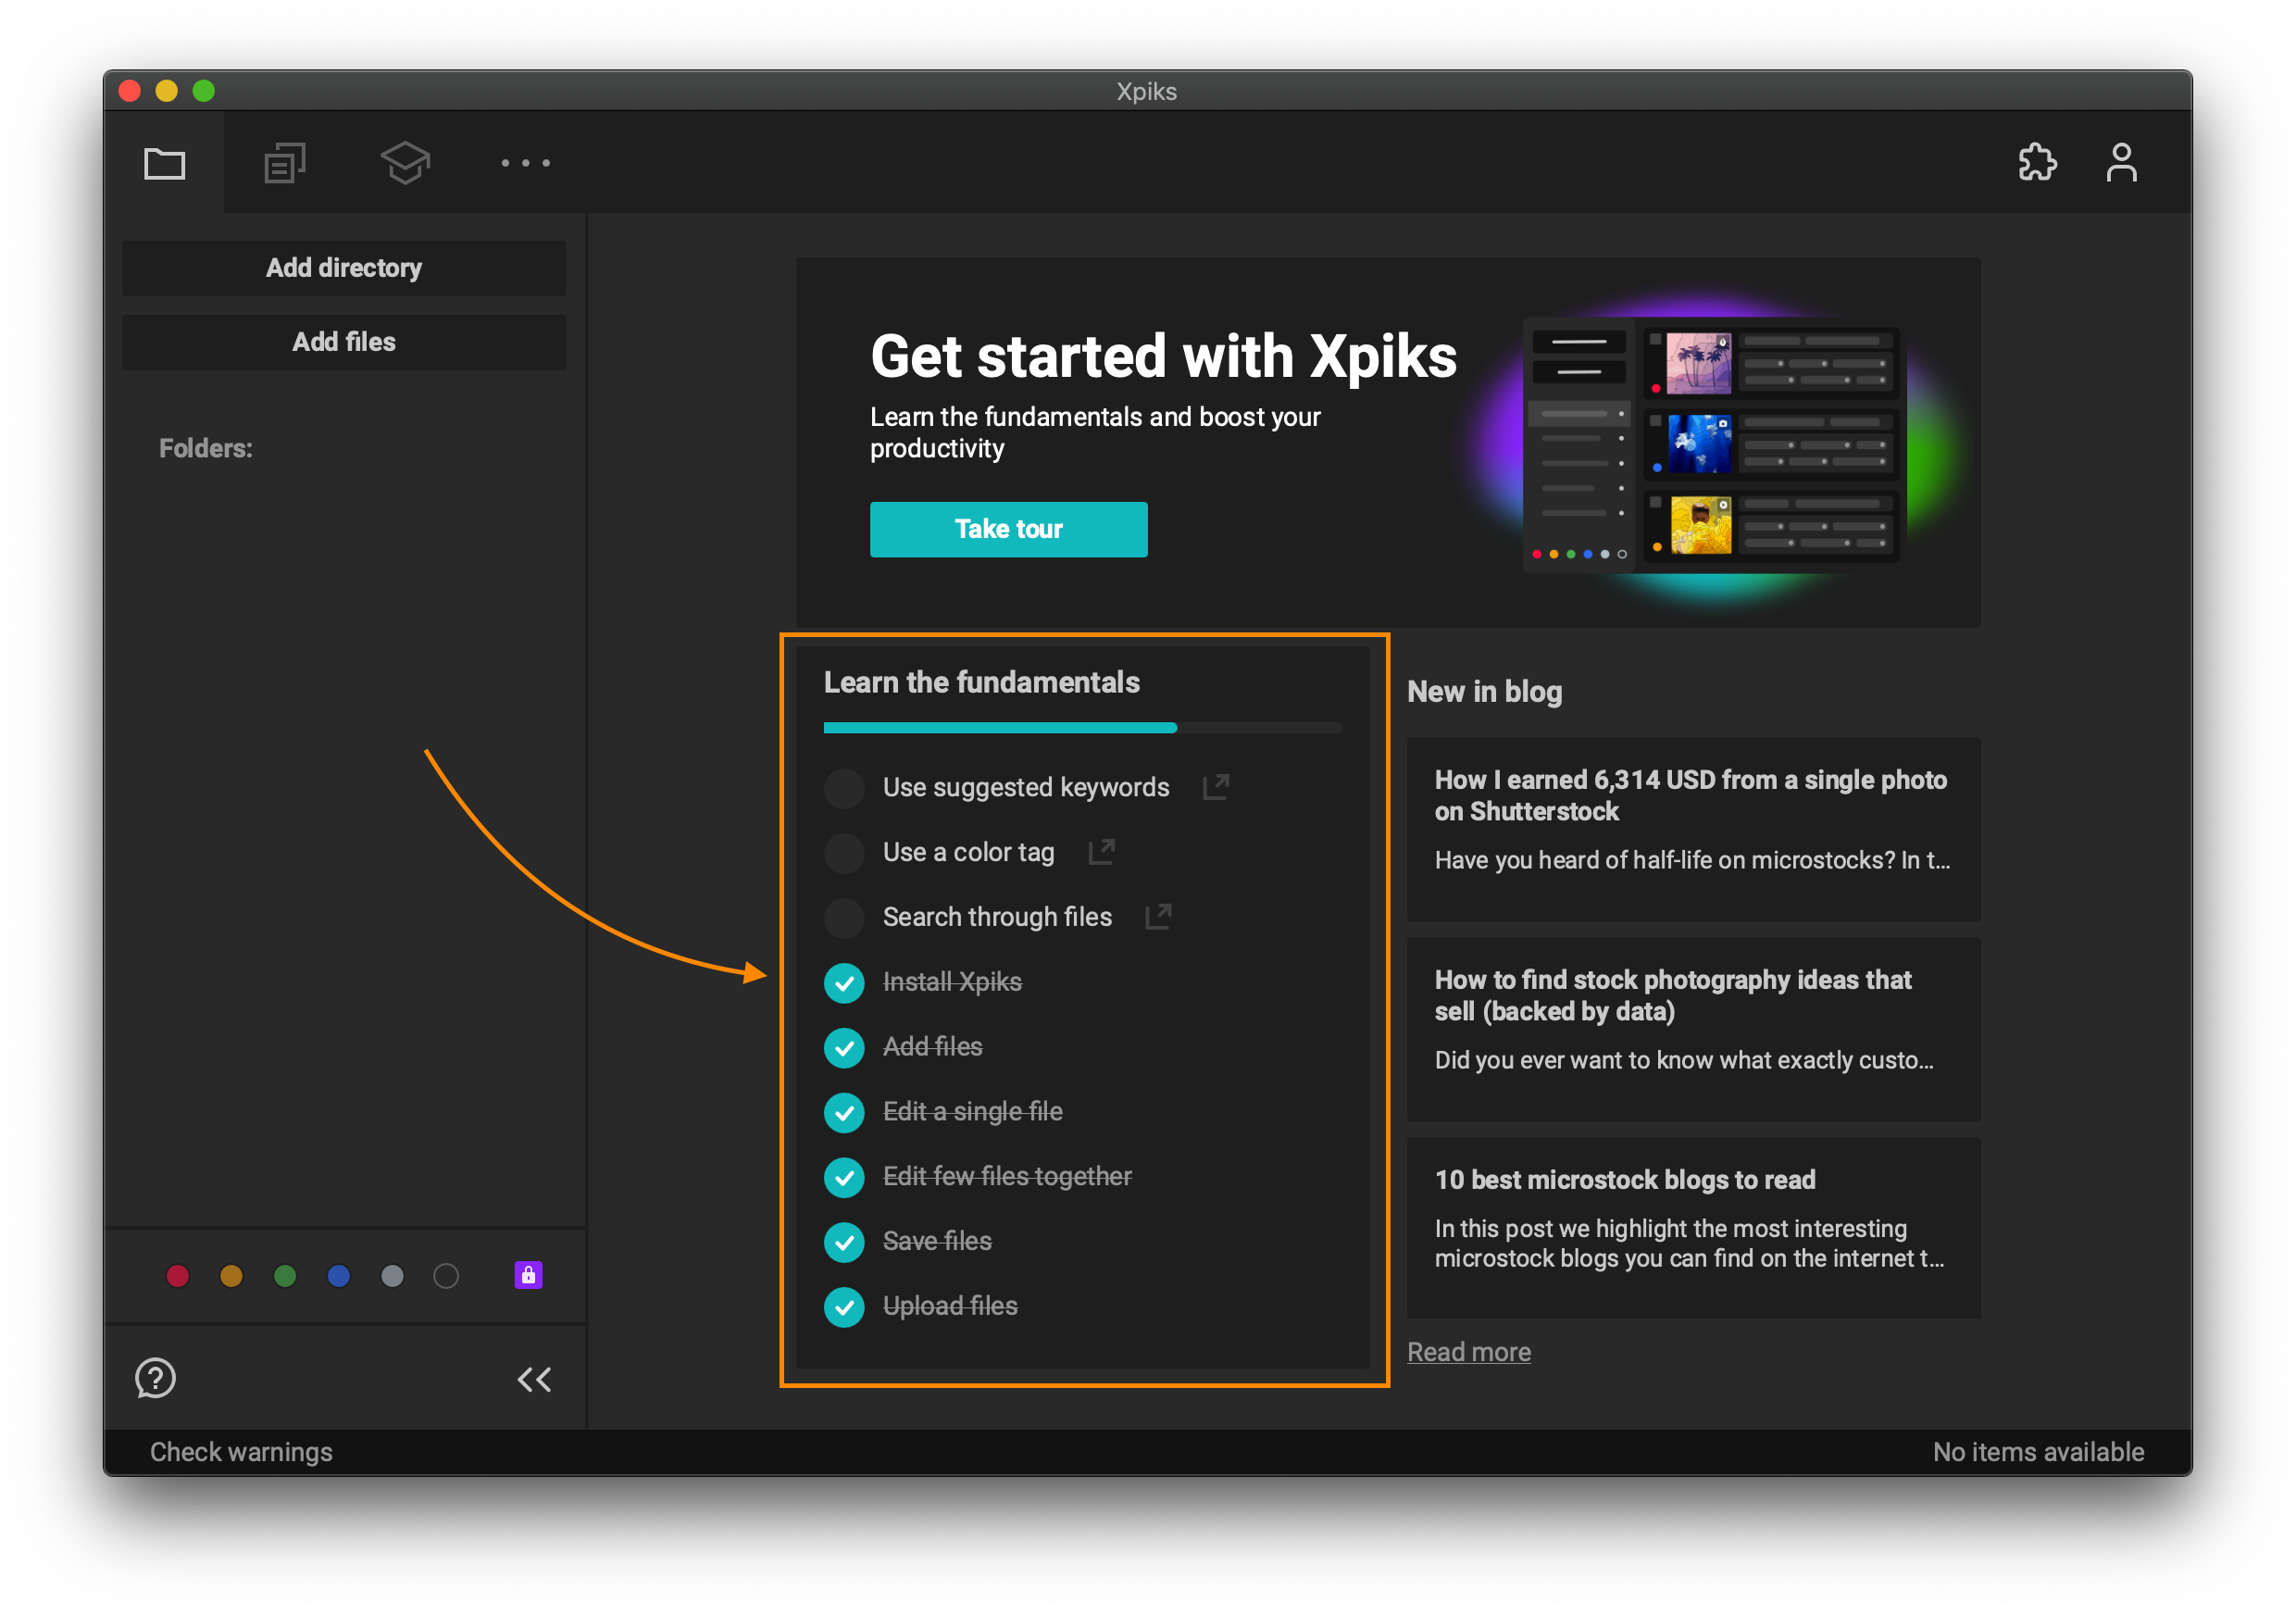Toggle the Search through files checkbox
The width and height of the screenshot is (2296, 1613).
(x=844, y=917)
